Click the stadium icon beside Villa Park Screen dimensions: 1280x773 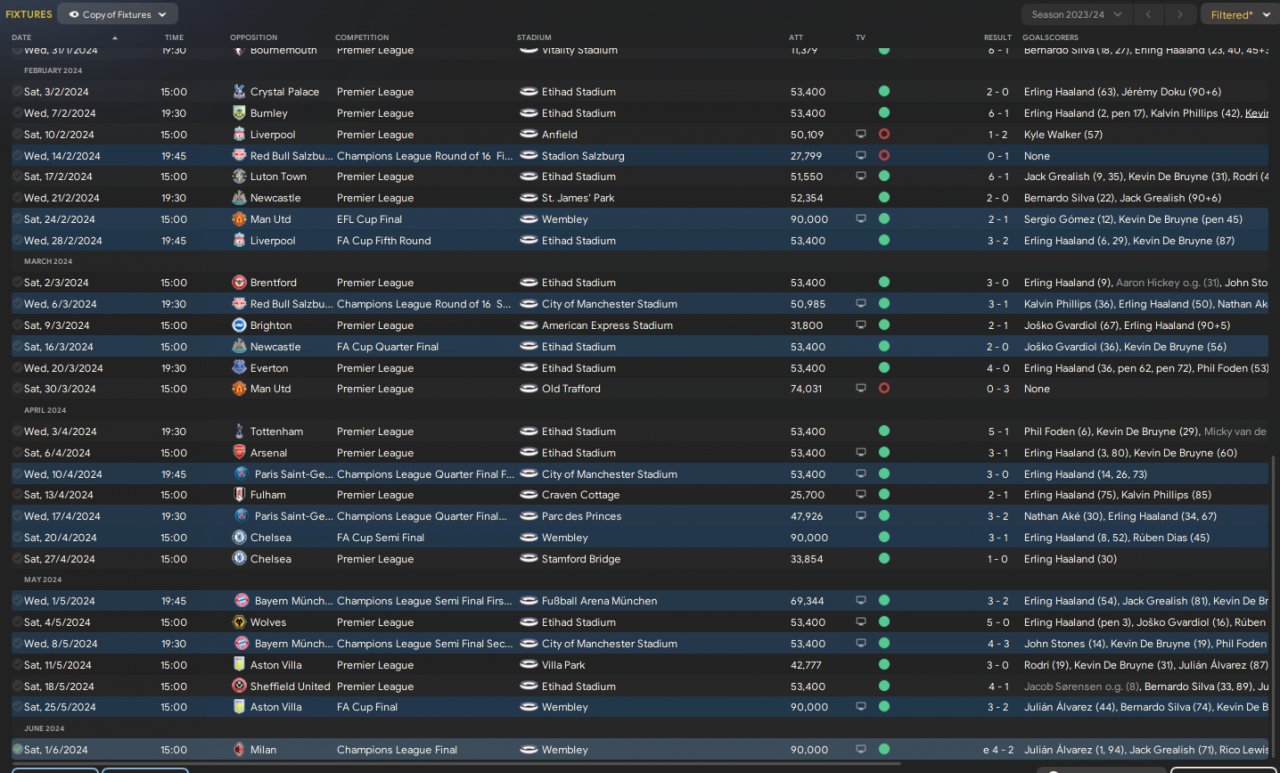point(529,665)
